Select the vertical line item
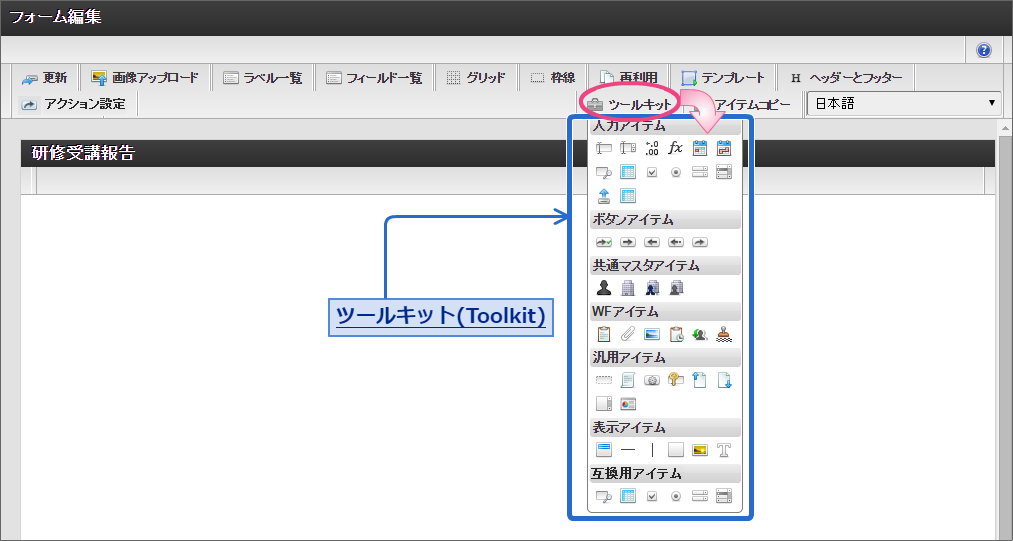This screenshot has height=541, width=1013. pos(652,450)
